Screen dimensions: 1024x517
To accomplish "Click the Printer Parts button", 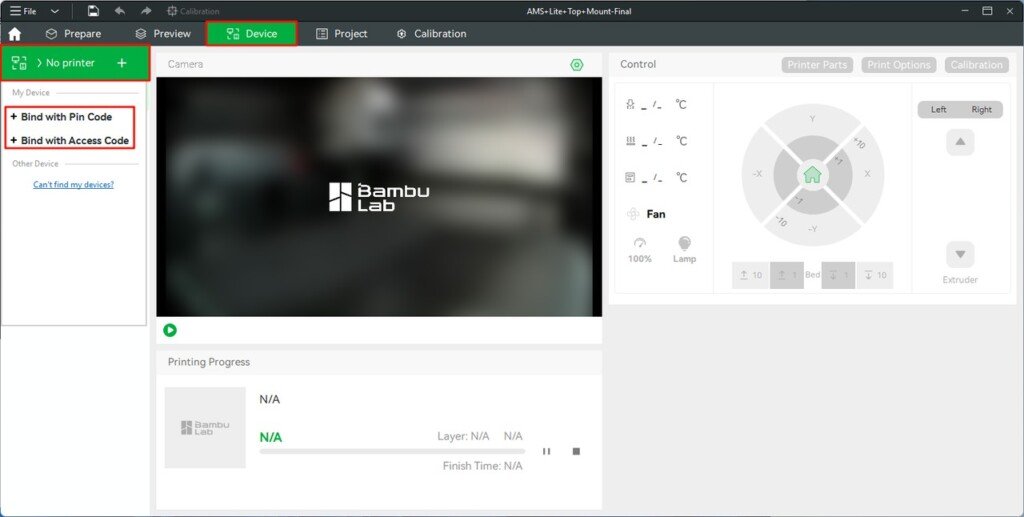I will coord(817,65).
